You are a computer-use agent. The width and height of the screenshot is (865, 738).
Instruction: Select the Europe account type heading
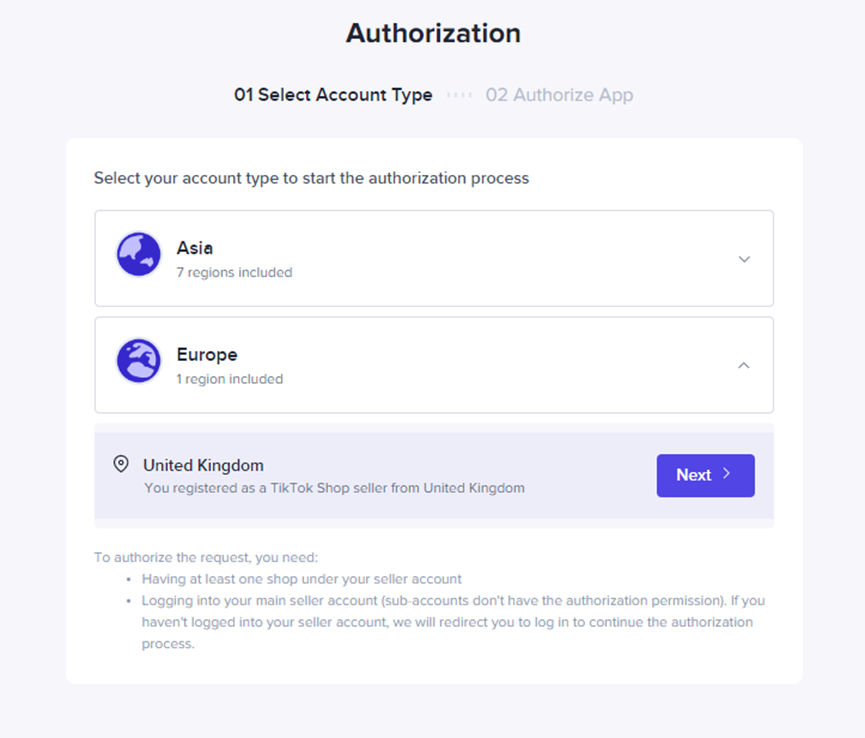click(x=207, y=354)
